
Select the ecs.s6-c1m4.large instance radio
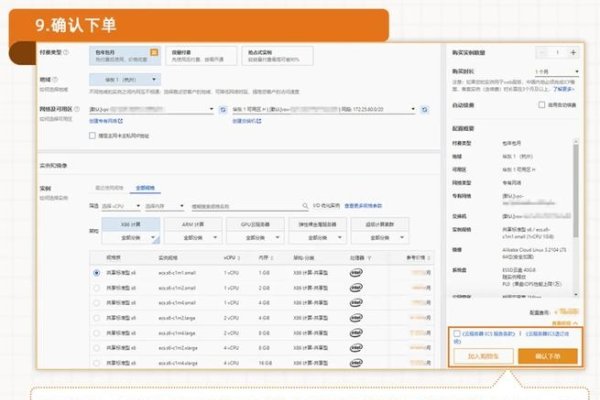[x=96, y=333]
